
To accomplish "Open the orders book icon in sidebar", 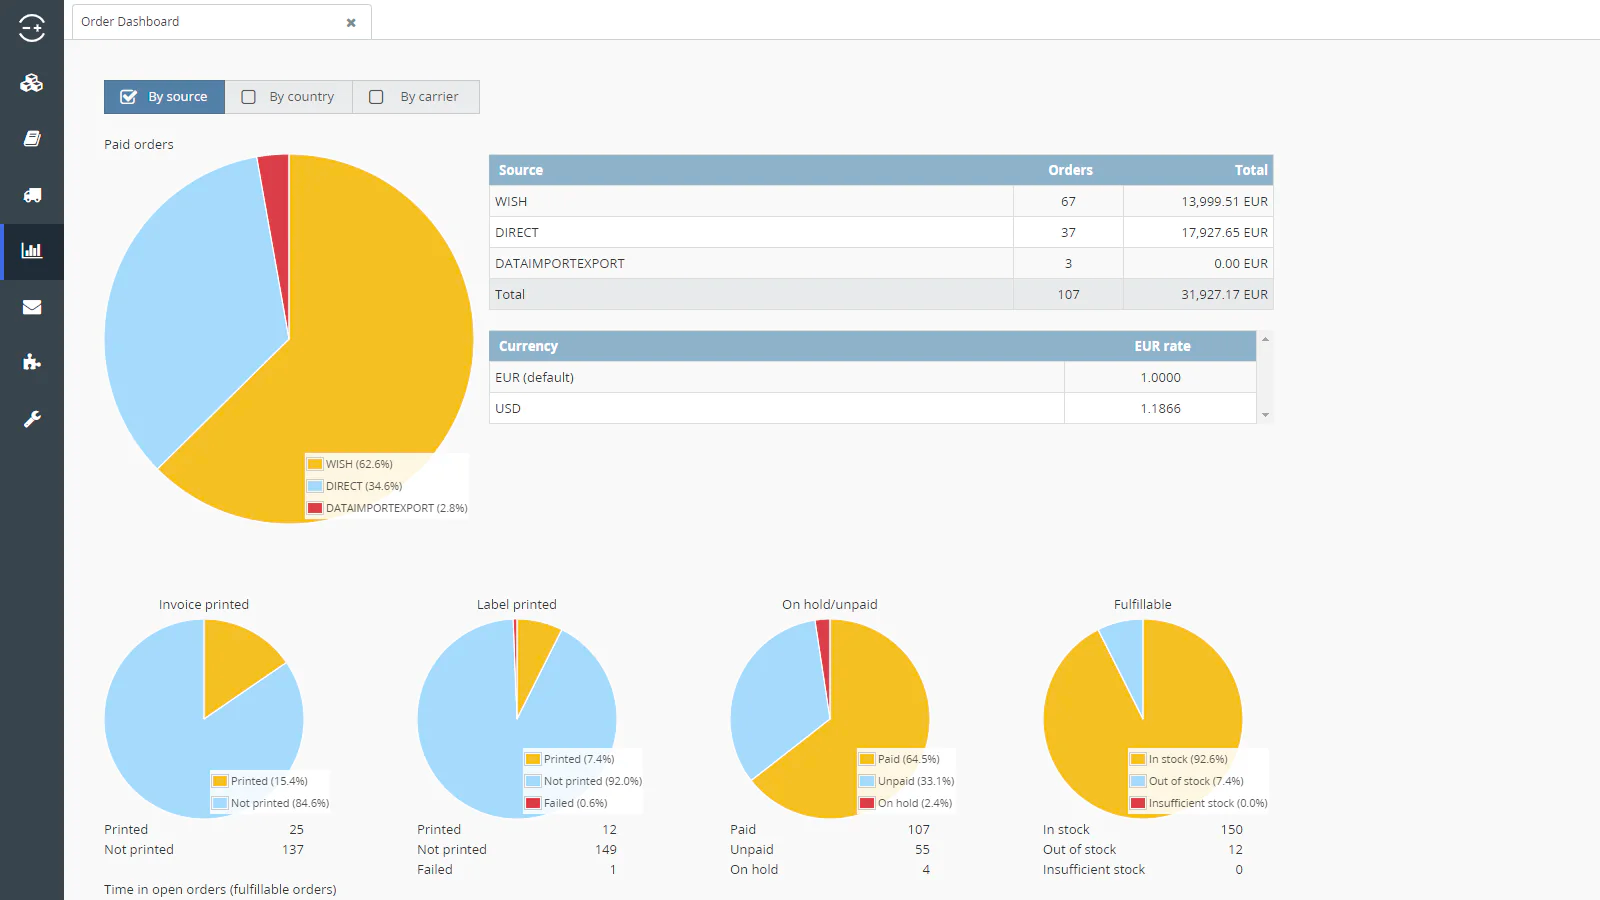I will coord(32,139).
